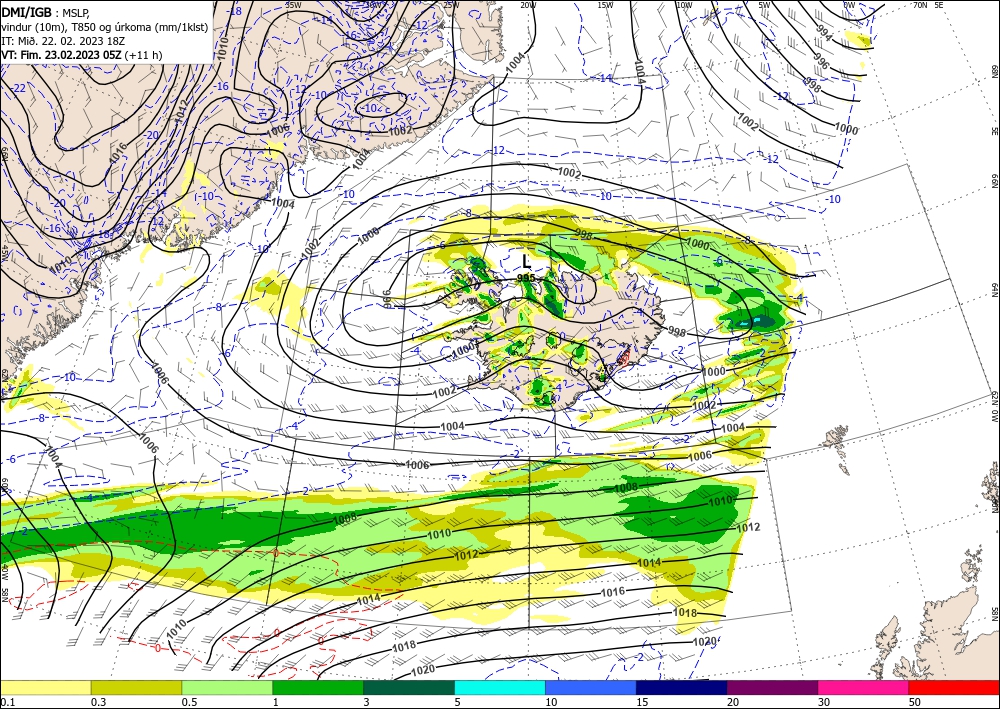Click the navy 15–20 legend swatch
This screenshot has height=709, width=1000.
click(682, 687)
